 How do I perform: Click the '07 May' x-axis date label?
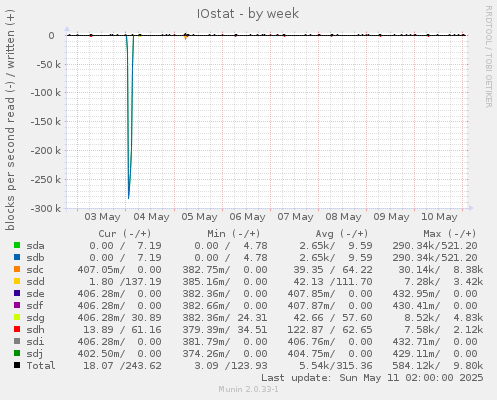click(x=295, y=217)
